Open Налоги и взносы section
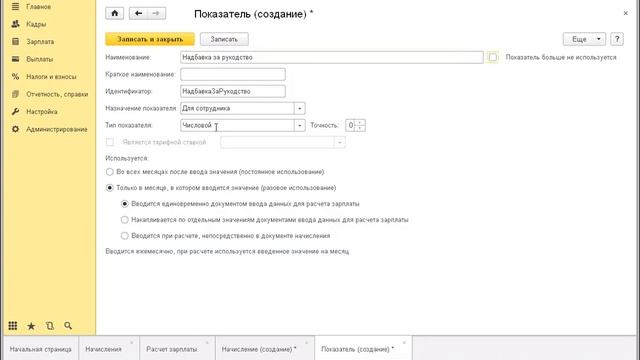640x360 pixels. [51, 77]
